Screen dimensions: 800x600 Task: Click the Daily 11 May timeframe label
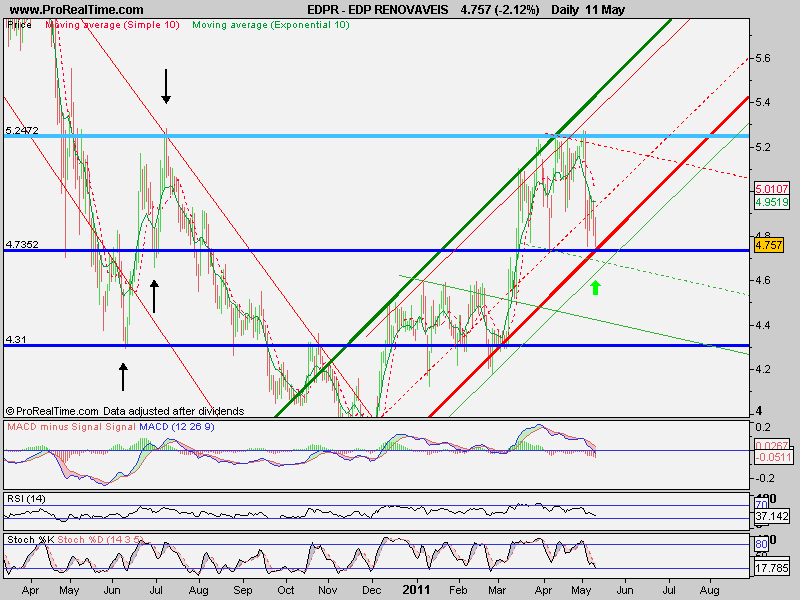[588, 10]
